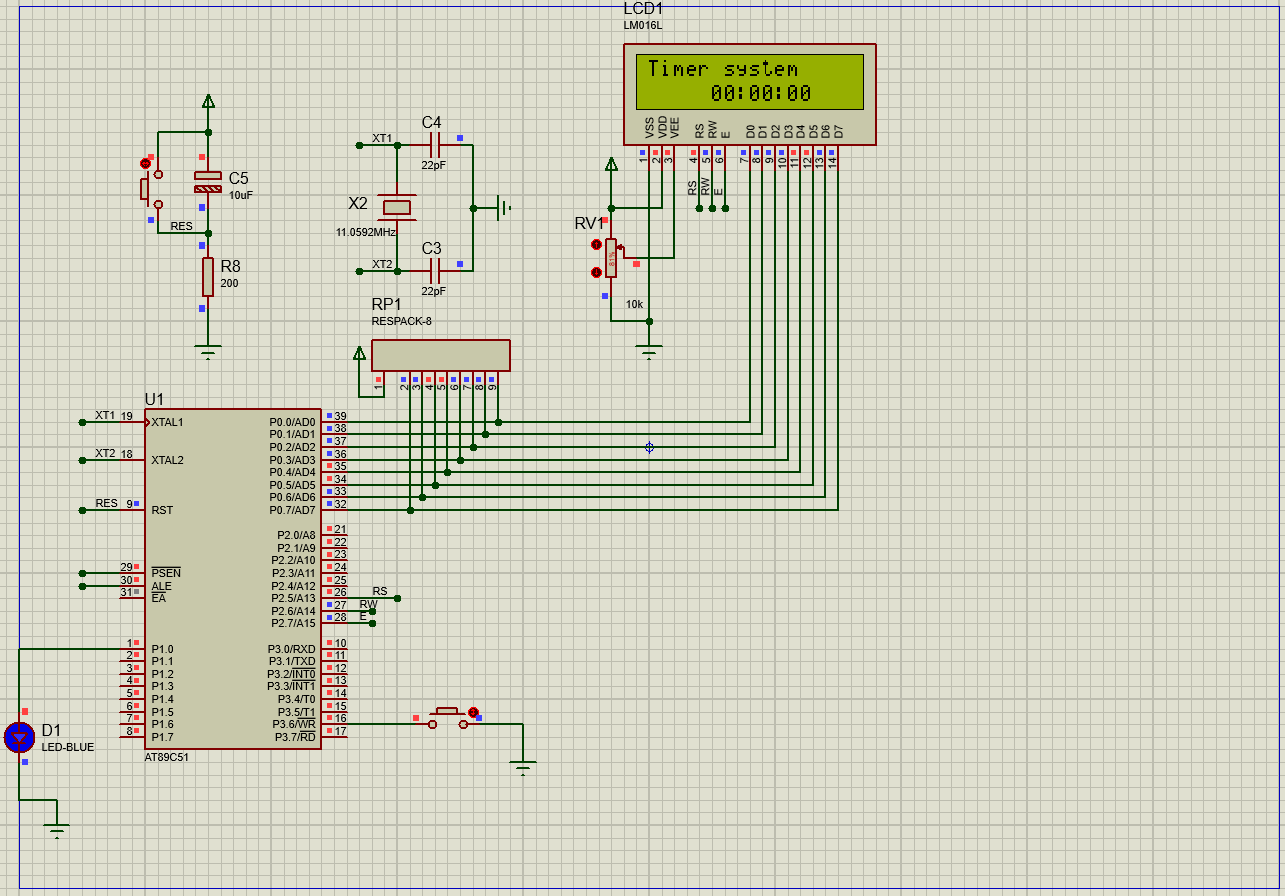This screenshot has width=1285, height=896.
Task: Click the PSEN pin label on U1
Action: [166, 573]
